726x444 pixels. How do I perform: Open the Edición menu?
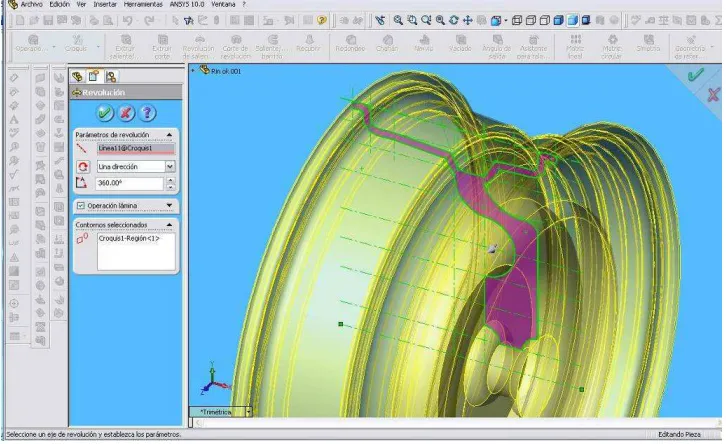click(x=59, y=4)
